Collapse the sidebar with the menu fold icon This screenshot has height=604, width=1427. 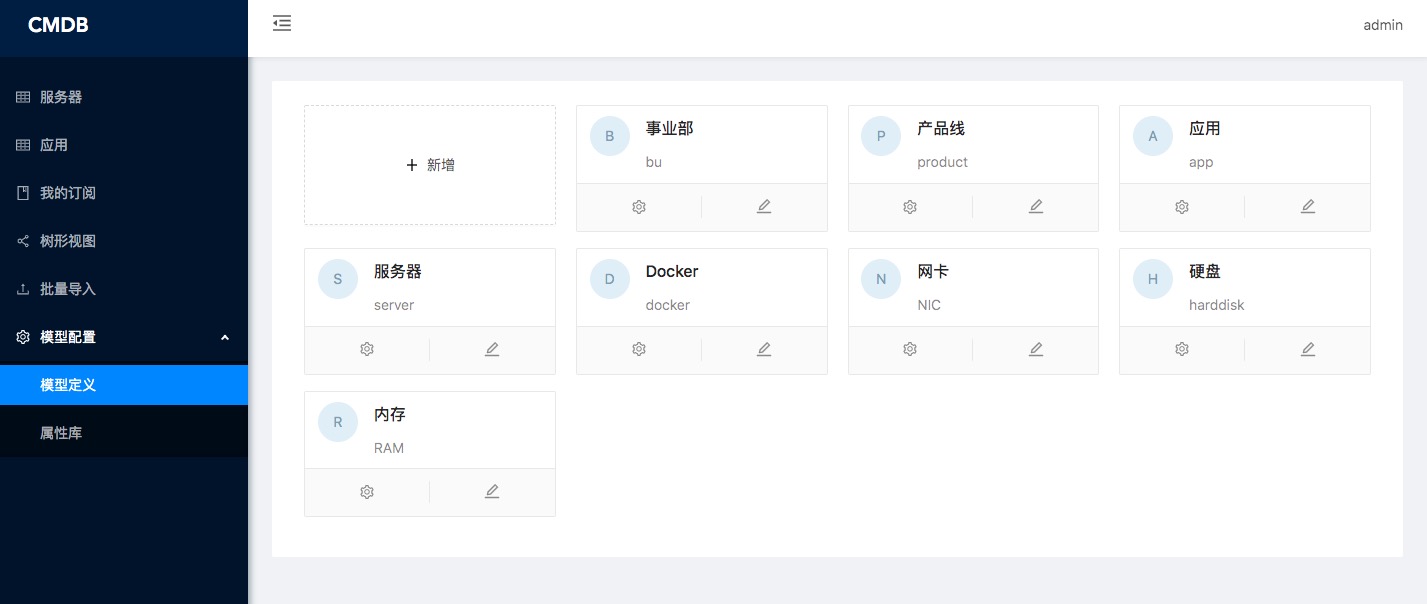(x=282, y=24)
